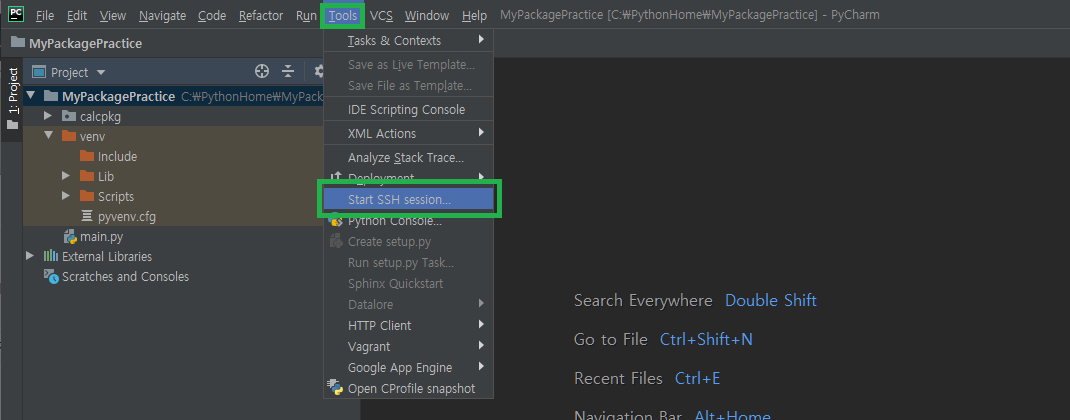
Task: Click the Lib folder icon
Action: pos(87,176)
